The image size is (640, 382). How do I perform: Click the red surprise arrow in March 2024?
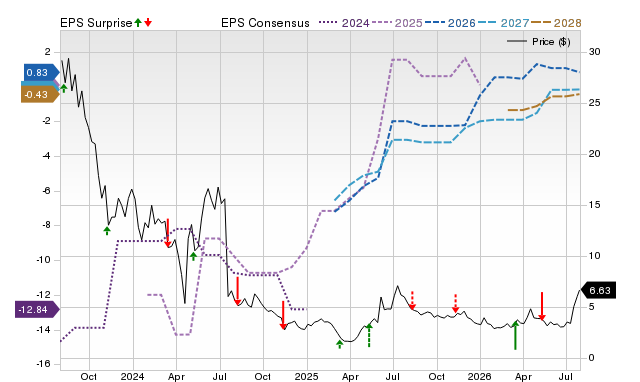tap(167, 233)
